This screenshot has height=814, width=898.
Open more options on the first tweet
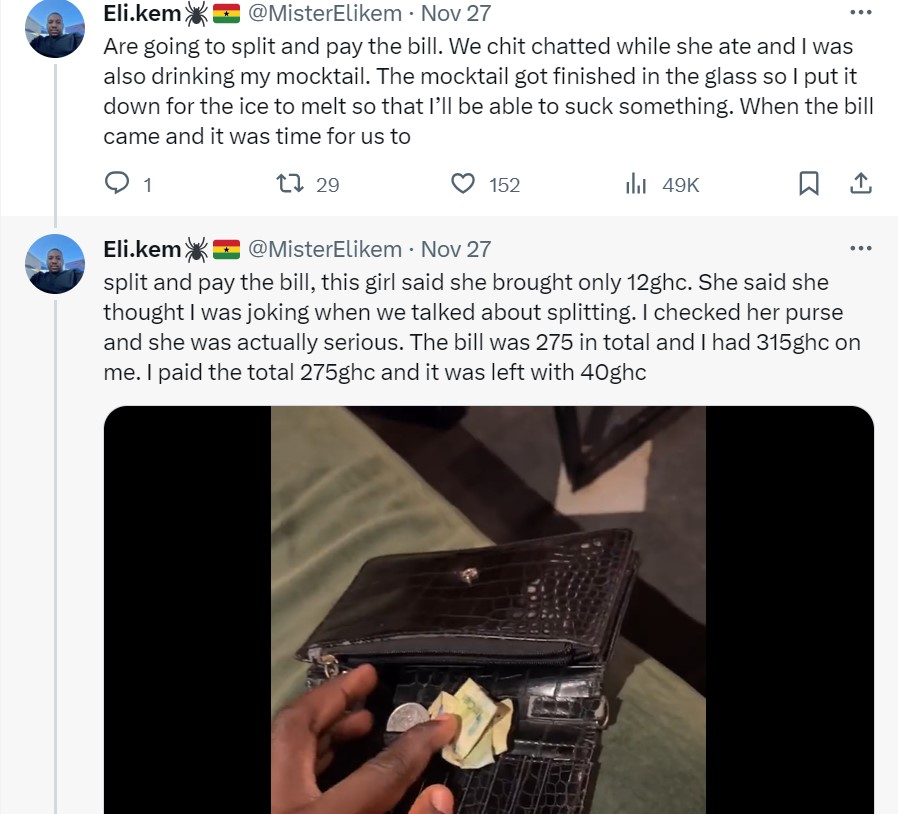(861, 12)
